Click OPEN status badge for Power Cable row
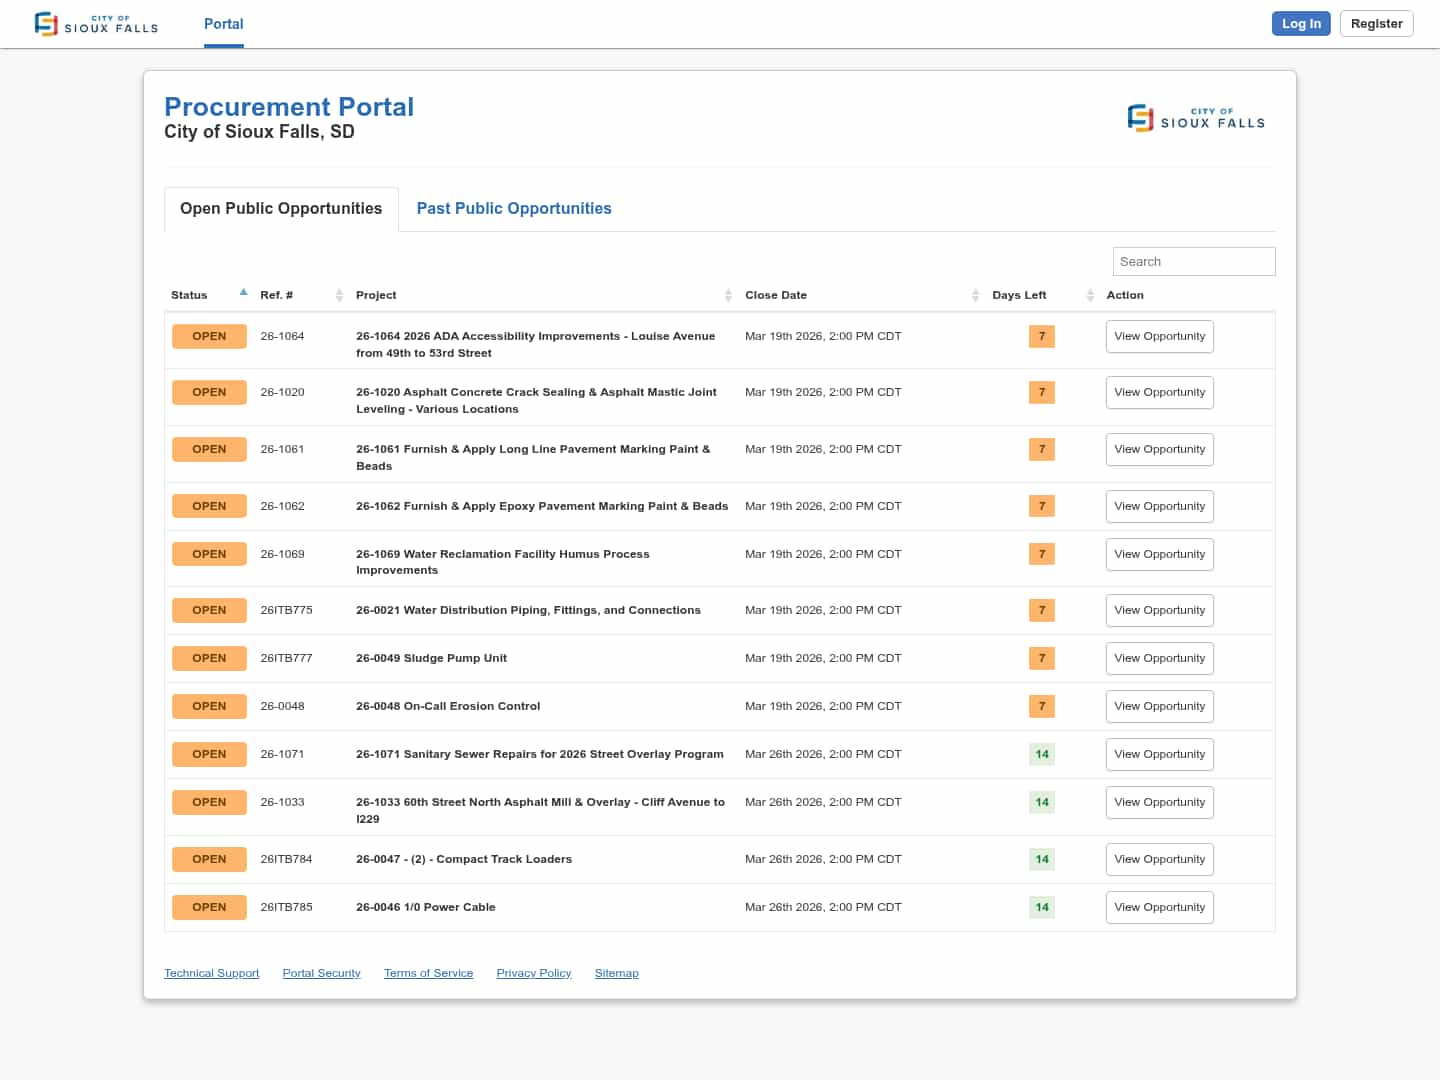This screenshot has width=1440, height=1080. pos(209,908)
